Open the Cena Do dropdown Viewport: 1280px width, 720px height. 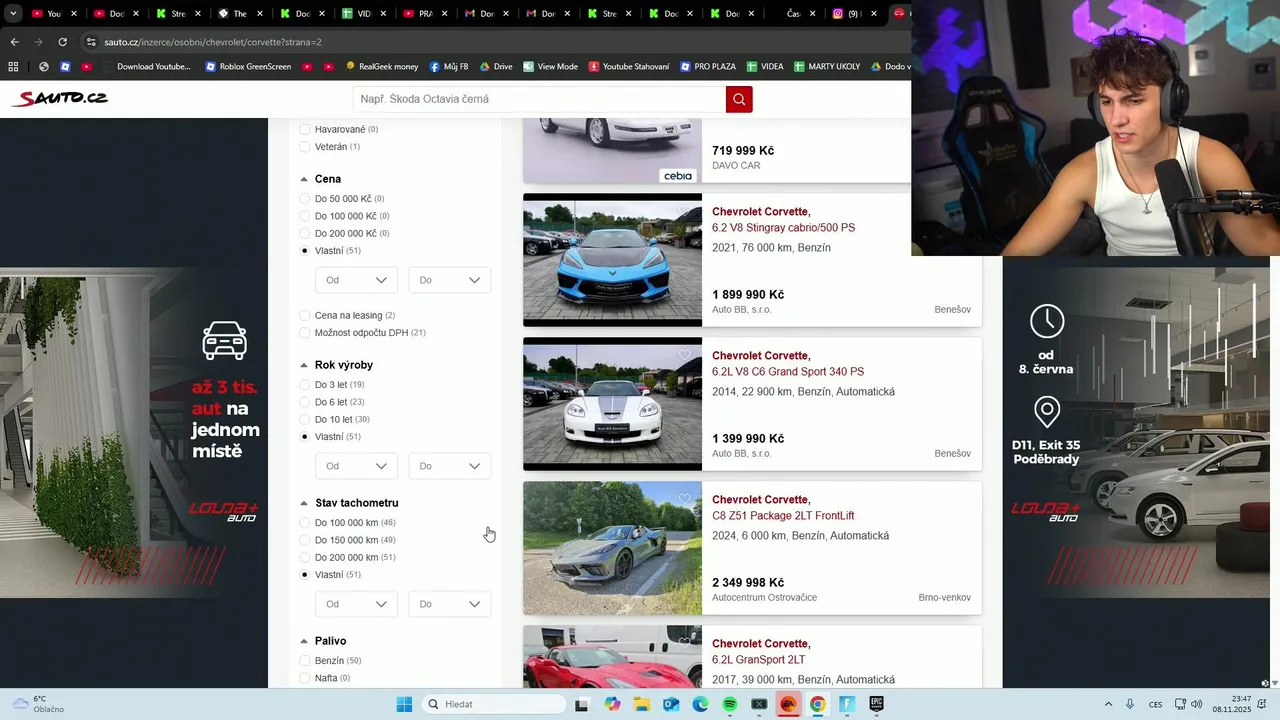point(450,280)
